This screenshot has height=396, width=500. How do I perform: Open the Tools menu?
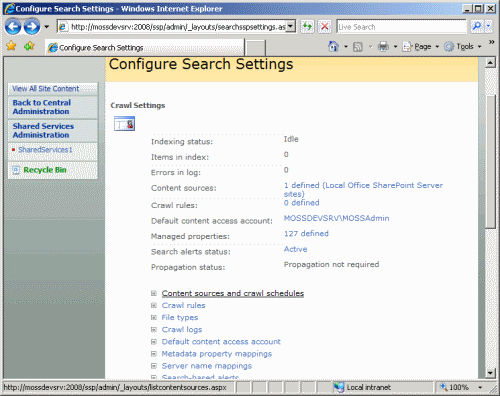point(463,47)
